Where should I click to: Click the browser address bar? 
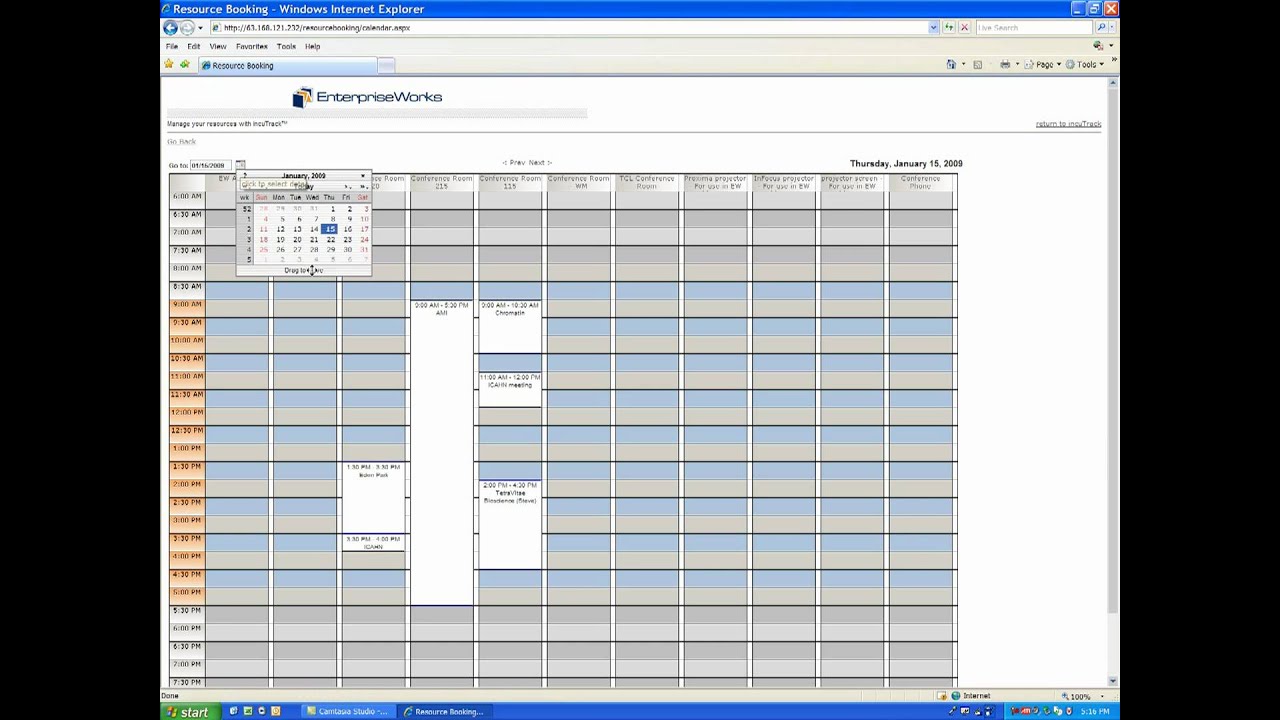point(568,28)
